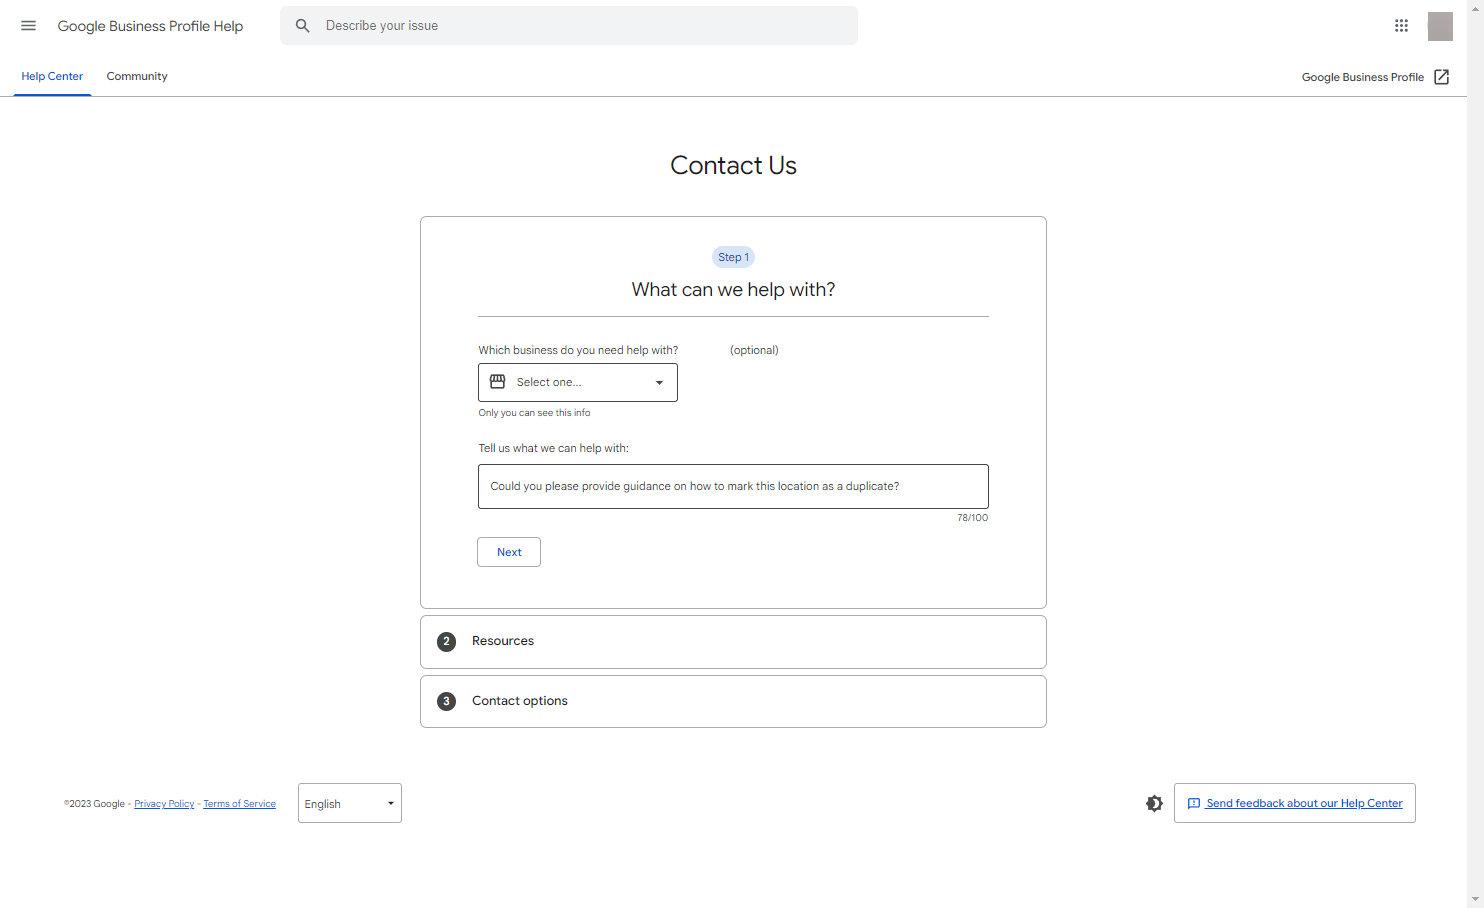Viewport: 1484px width, 908px height.
Task: Open Google Business Profile external link icon
Action: [1441, 77]
